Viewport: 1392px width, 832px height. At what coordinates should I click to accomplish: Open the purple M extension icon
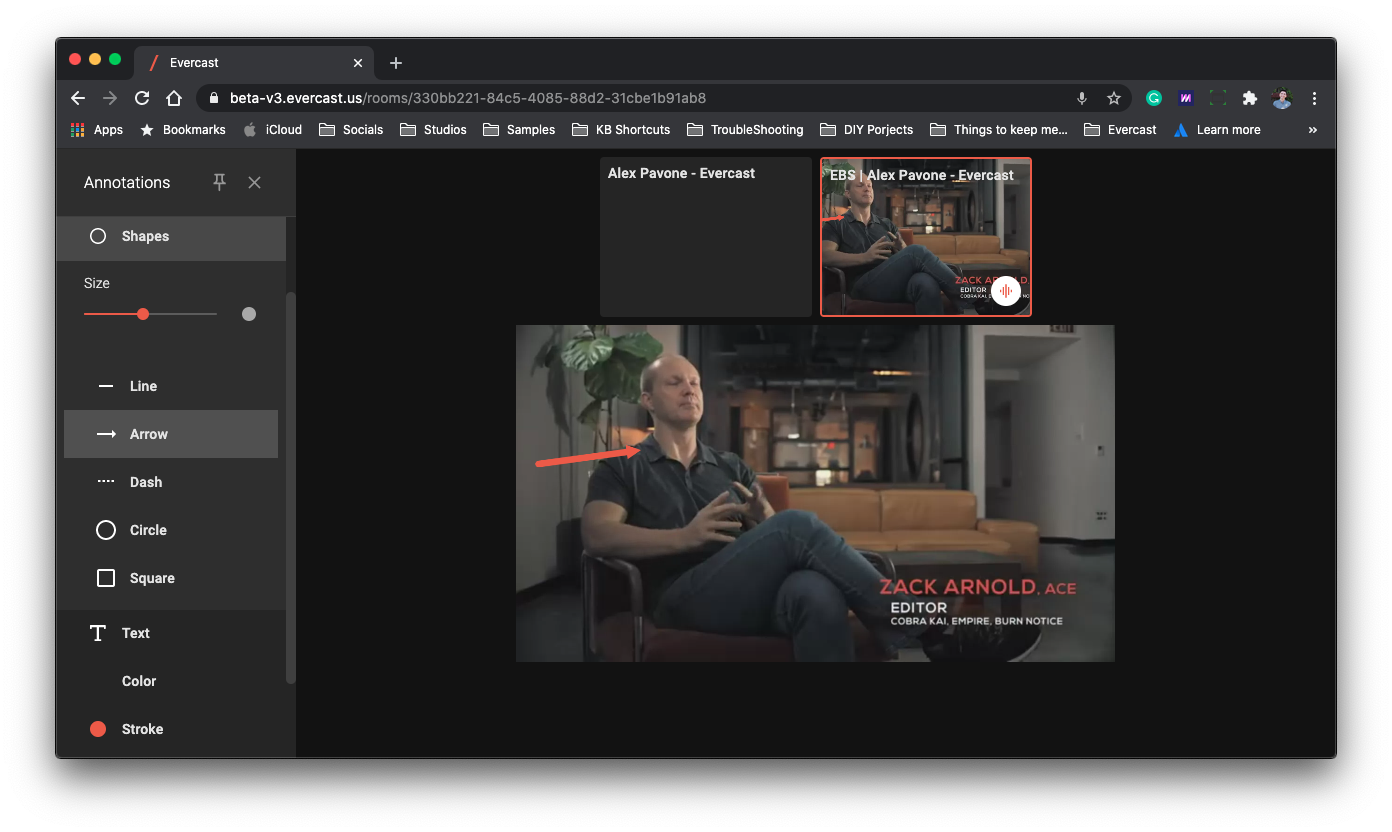[x=1186, y=98]
